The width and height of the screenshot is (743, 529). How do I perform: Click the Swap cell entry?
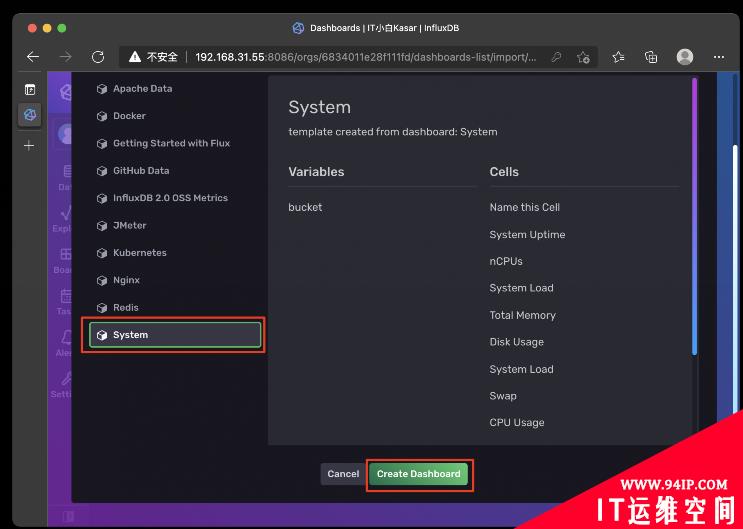[503, 396]
